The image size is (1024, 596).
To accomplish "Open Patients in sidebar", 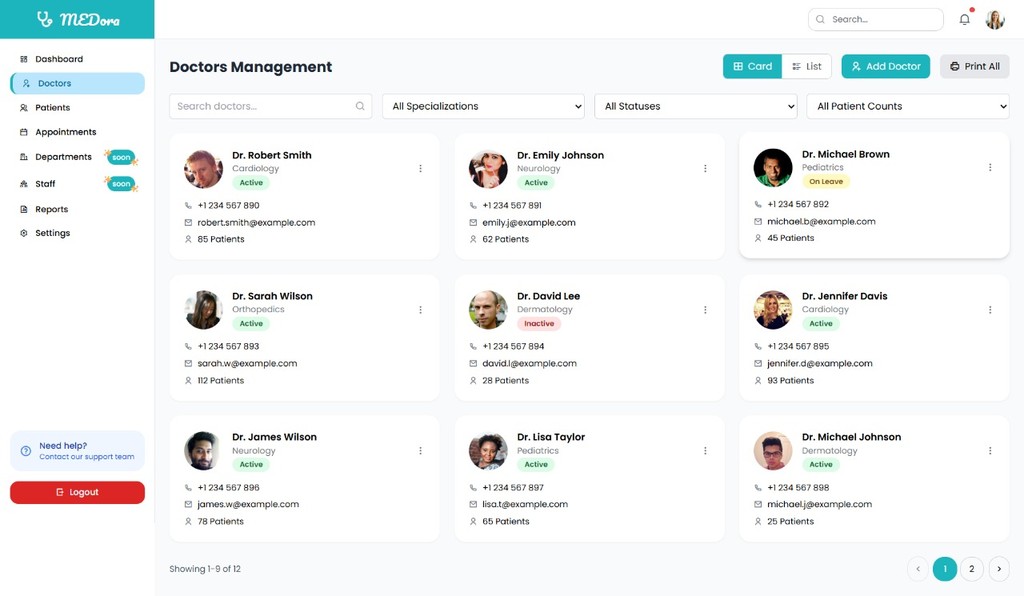I will [77, 108].
